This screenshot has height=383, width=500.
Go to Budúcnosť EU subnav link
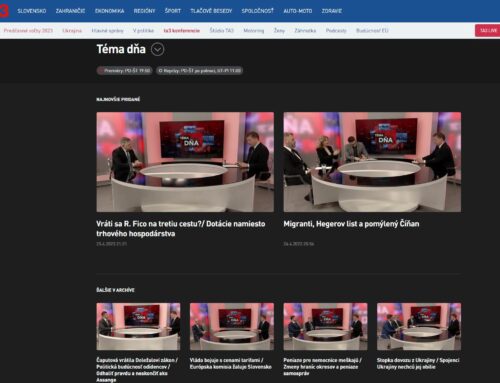click(372, 31)
